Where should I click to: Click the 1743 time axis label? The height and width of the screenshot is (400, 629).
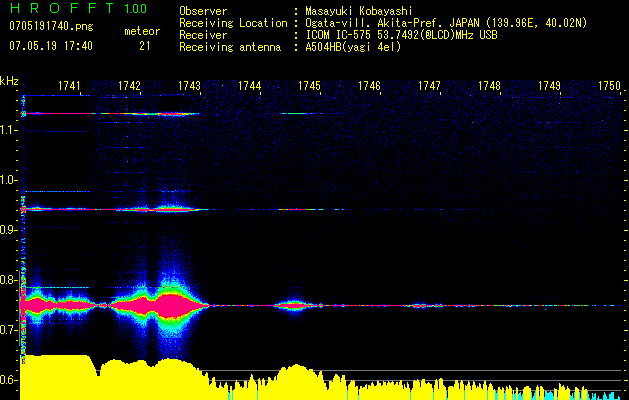(x=189, y=85)
